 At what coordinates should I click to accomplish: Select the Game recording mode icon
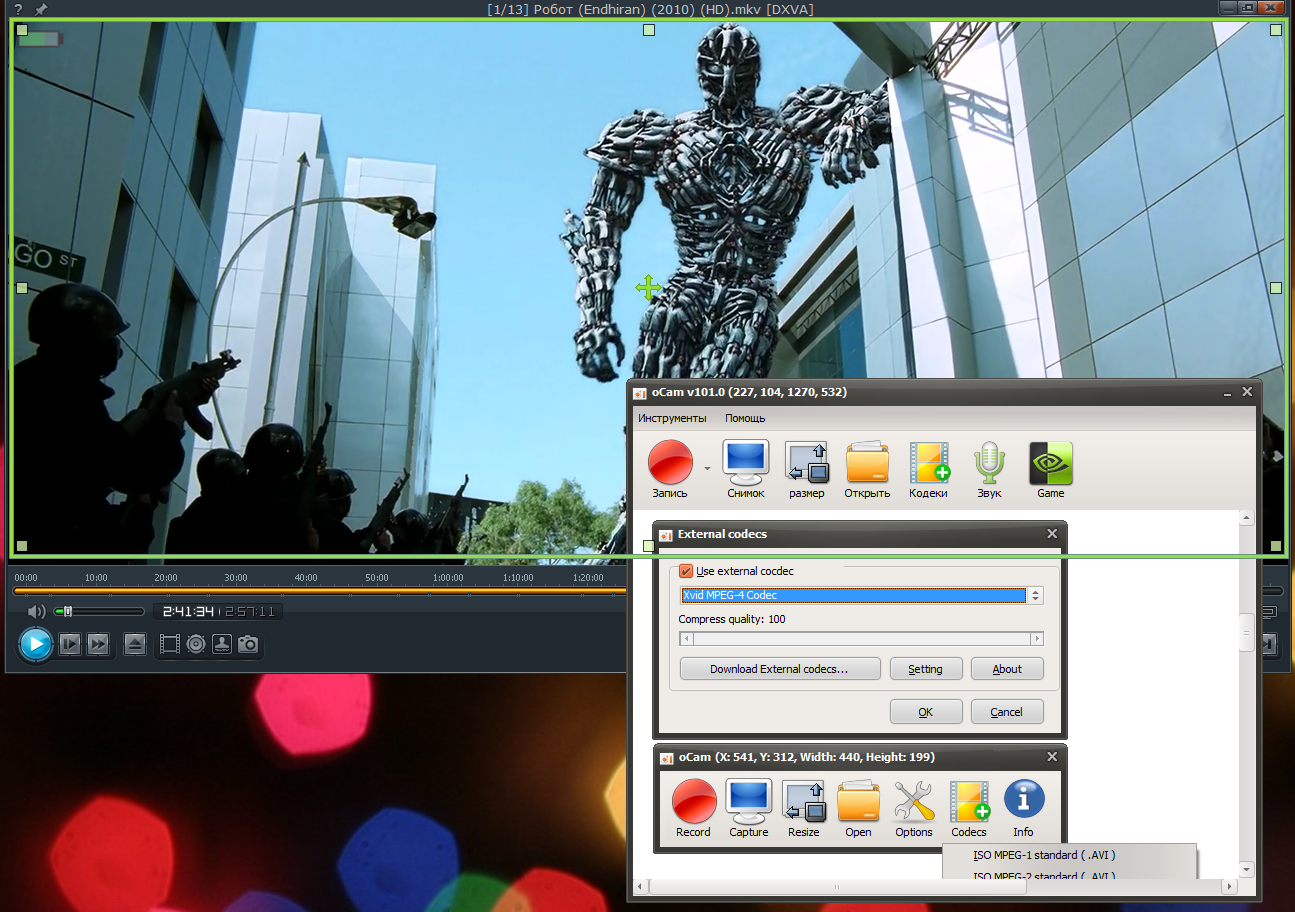pyautogui.click(x=1051, y=470)
